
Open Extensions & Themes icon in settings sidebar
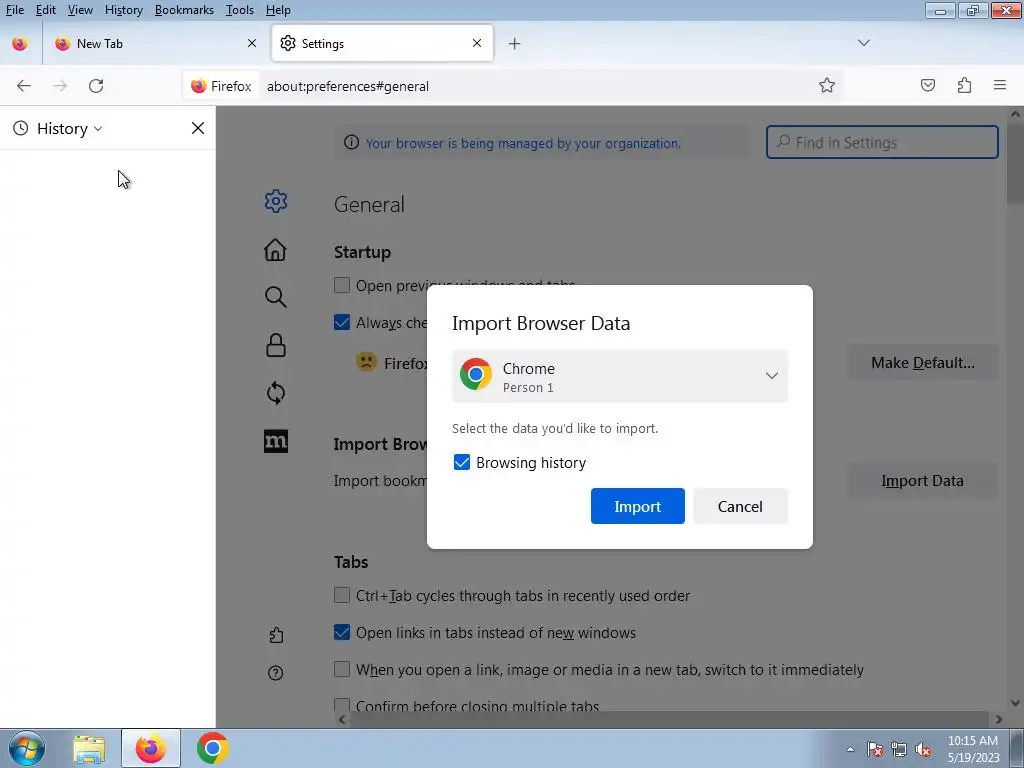pyautogui.click(x=276, y=635)
